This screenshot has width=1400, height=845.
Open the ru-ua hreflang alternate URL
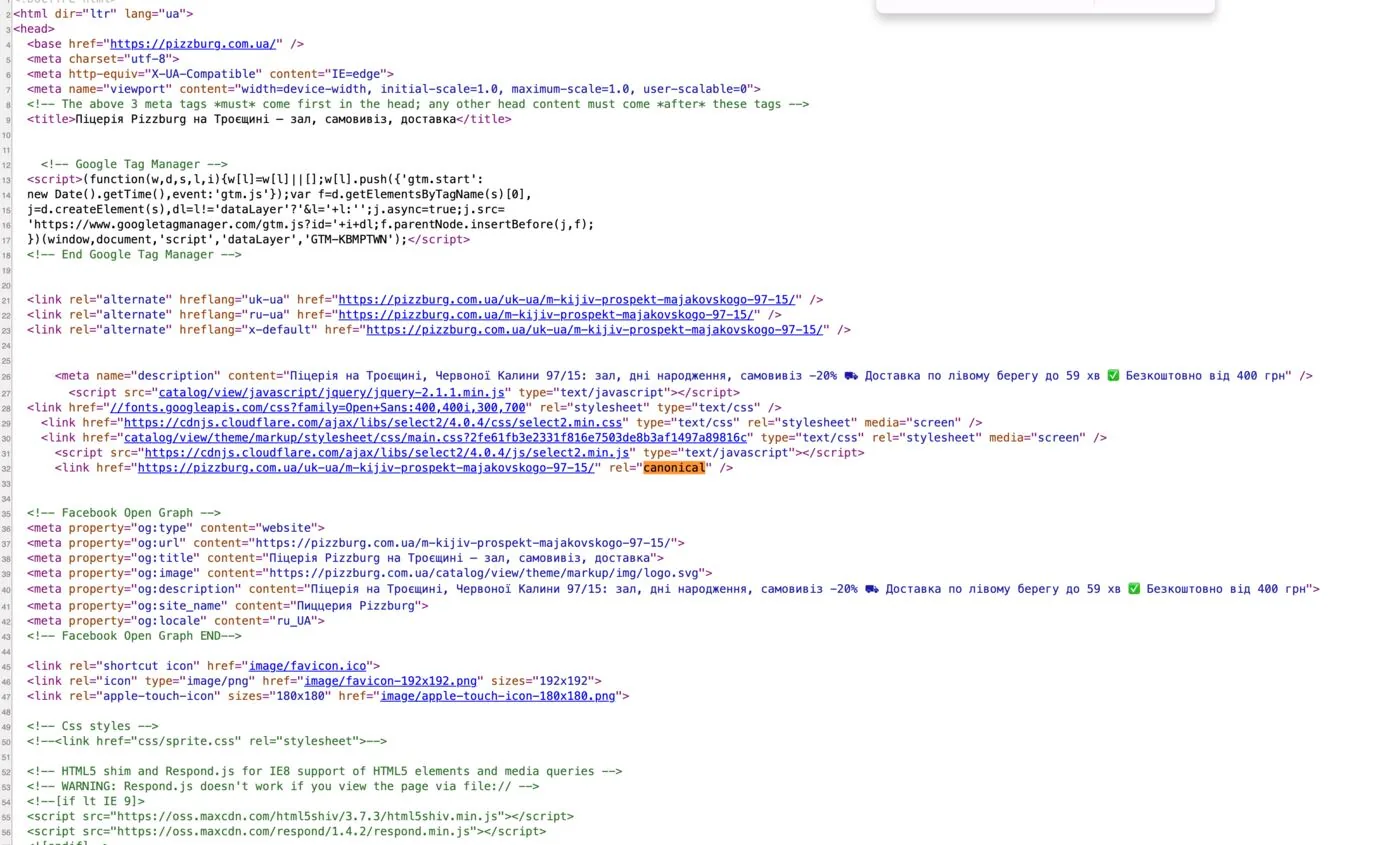[546, 314]
